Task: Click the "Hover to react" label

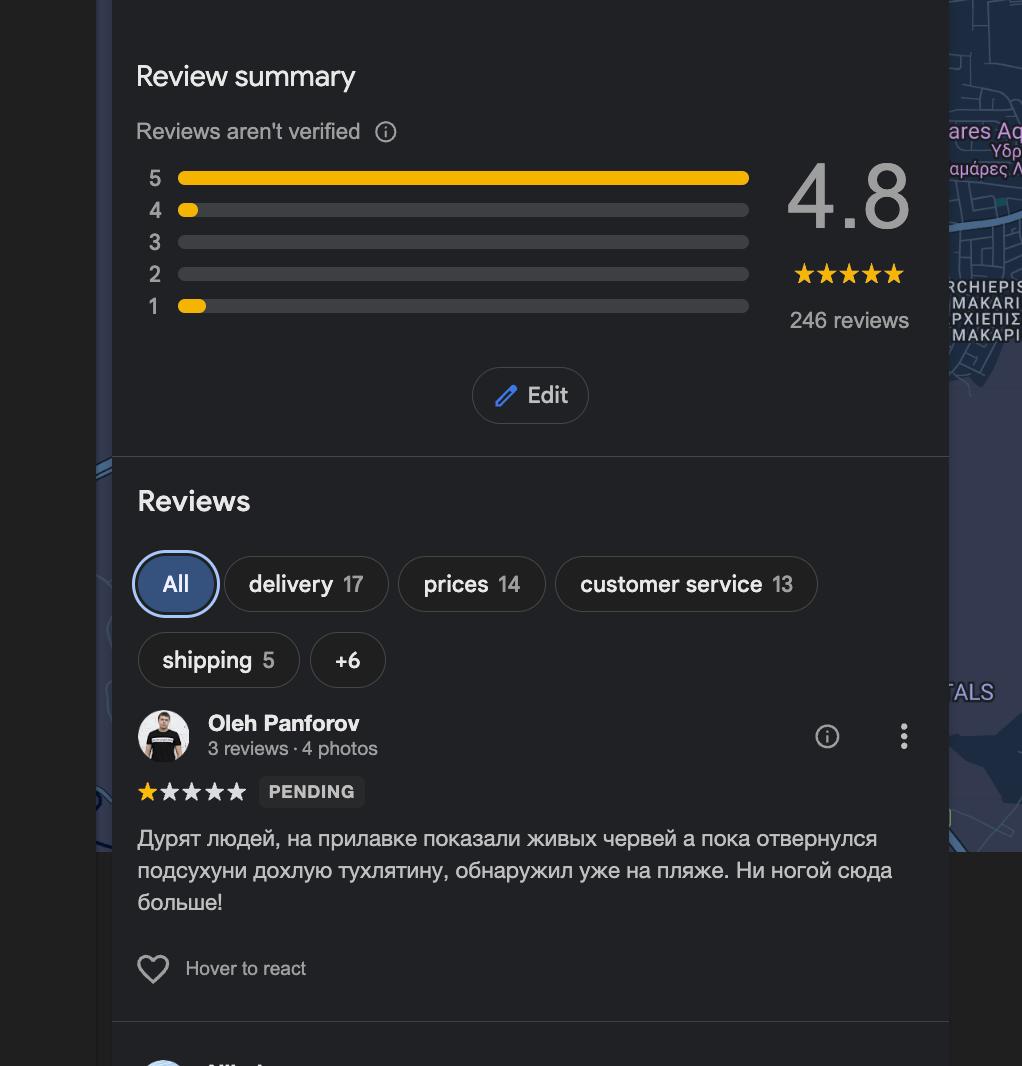Action: pyautogui.click(x=246, y=969)
